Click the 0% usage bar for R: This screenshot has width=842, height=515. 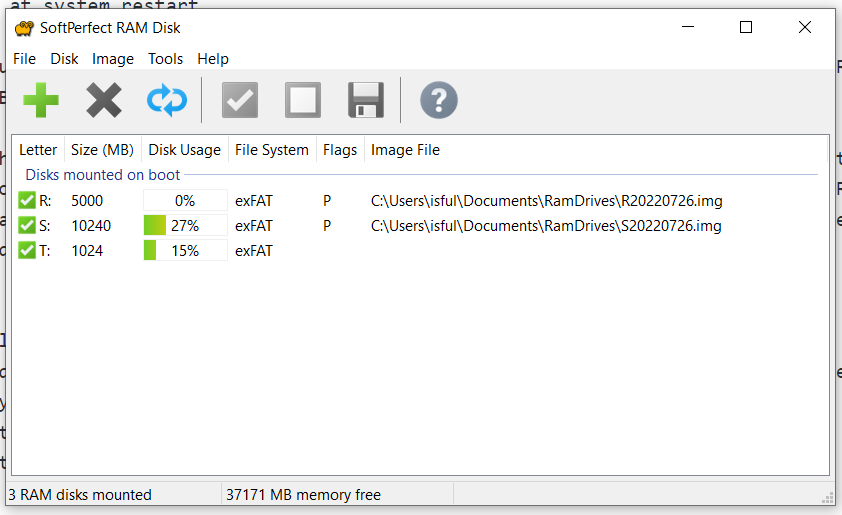click(x=185, y=201)
